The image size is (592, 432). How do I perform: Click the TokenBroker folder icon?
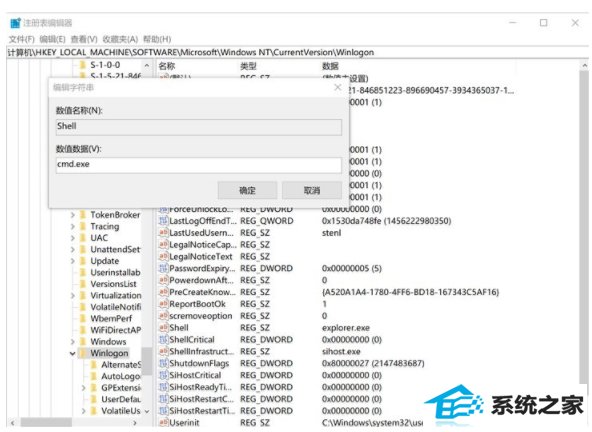pos(83,215)
